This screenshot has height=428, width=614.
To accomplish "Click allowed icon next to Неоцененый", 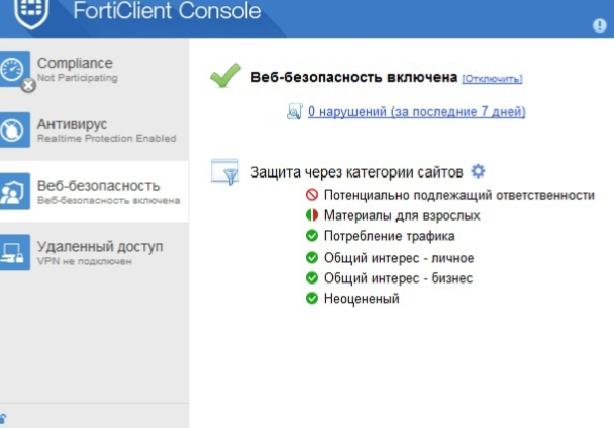I will (312, 298).
